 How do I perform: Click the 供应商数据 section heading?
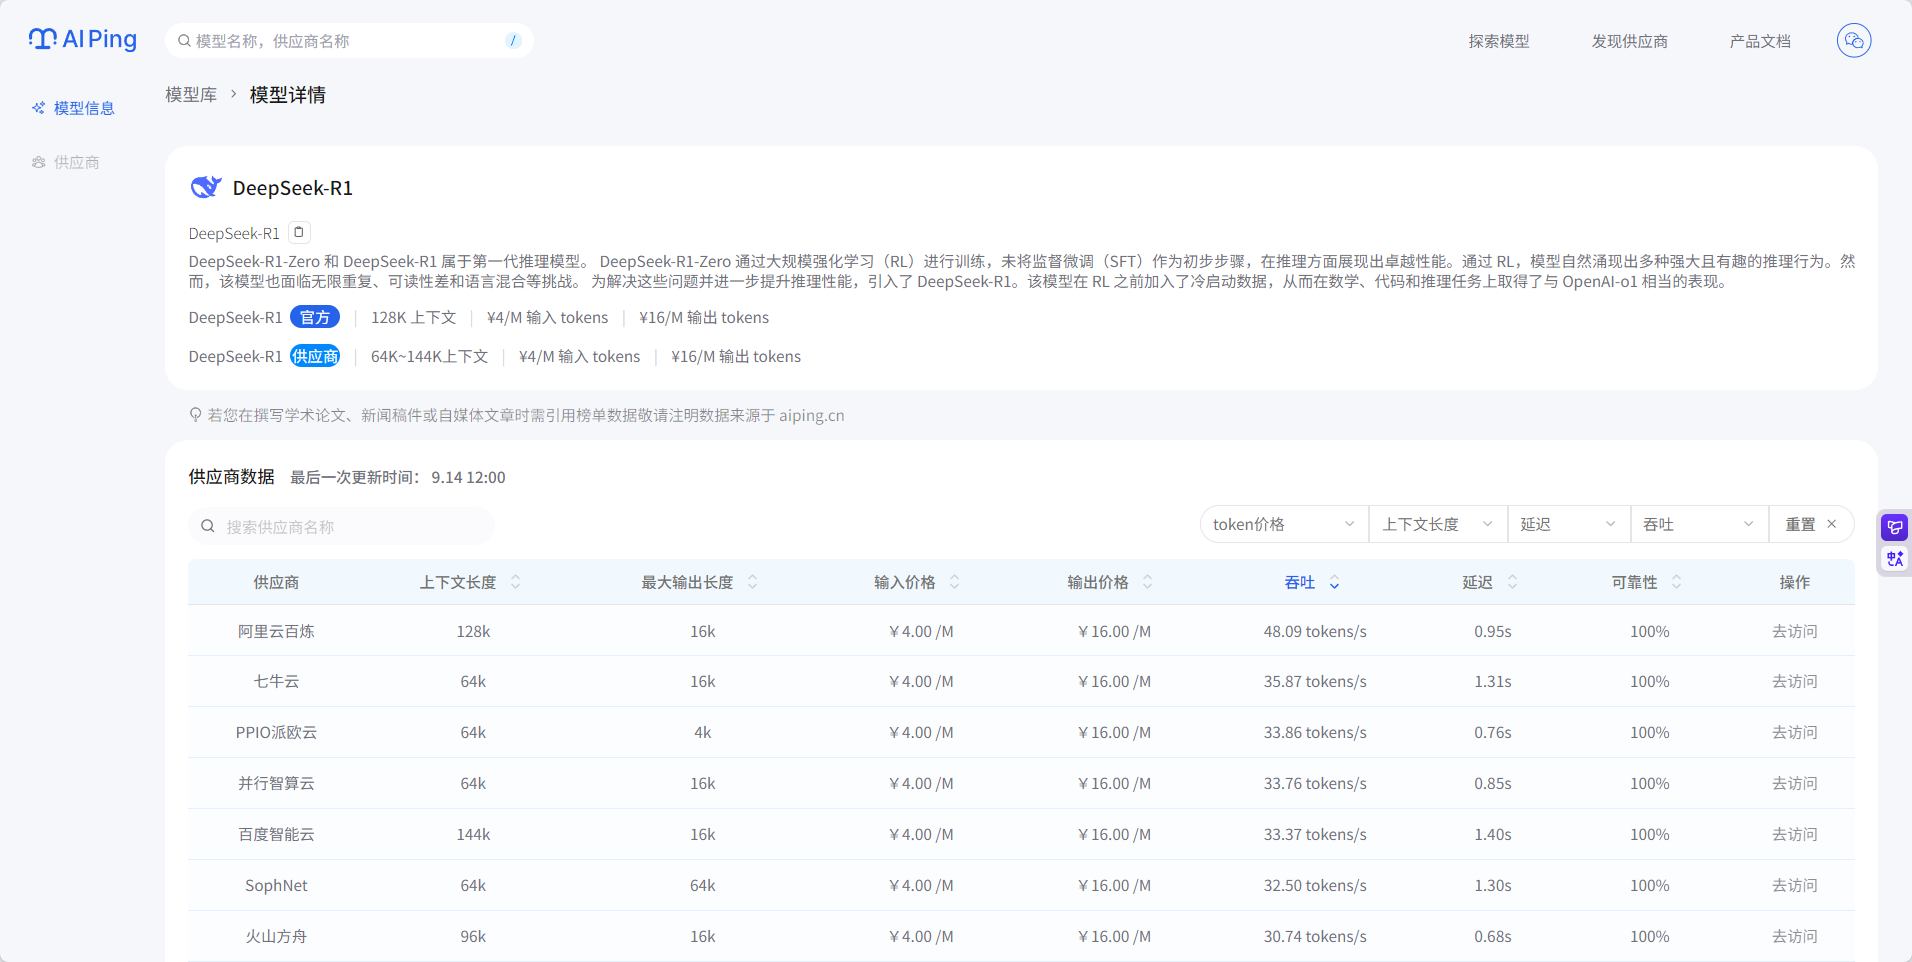pos(231,476)
